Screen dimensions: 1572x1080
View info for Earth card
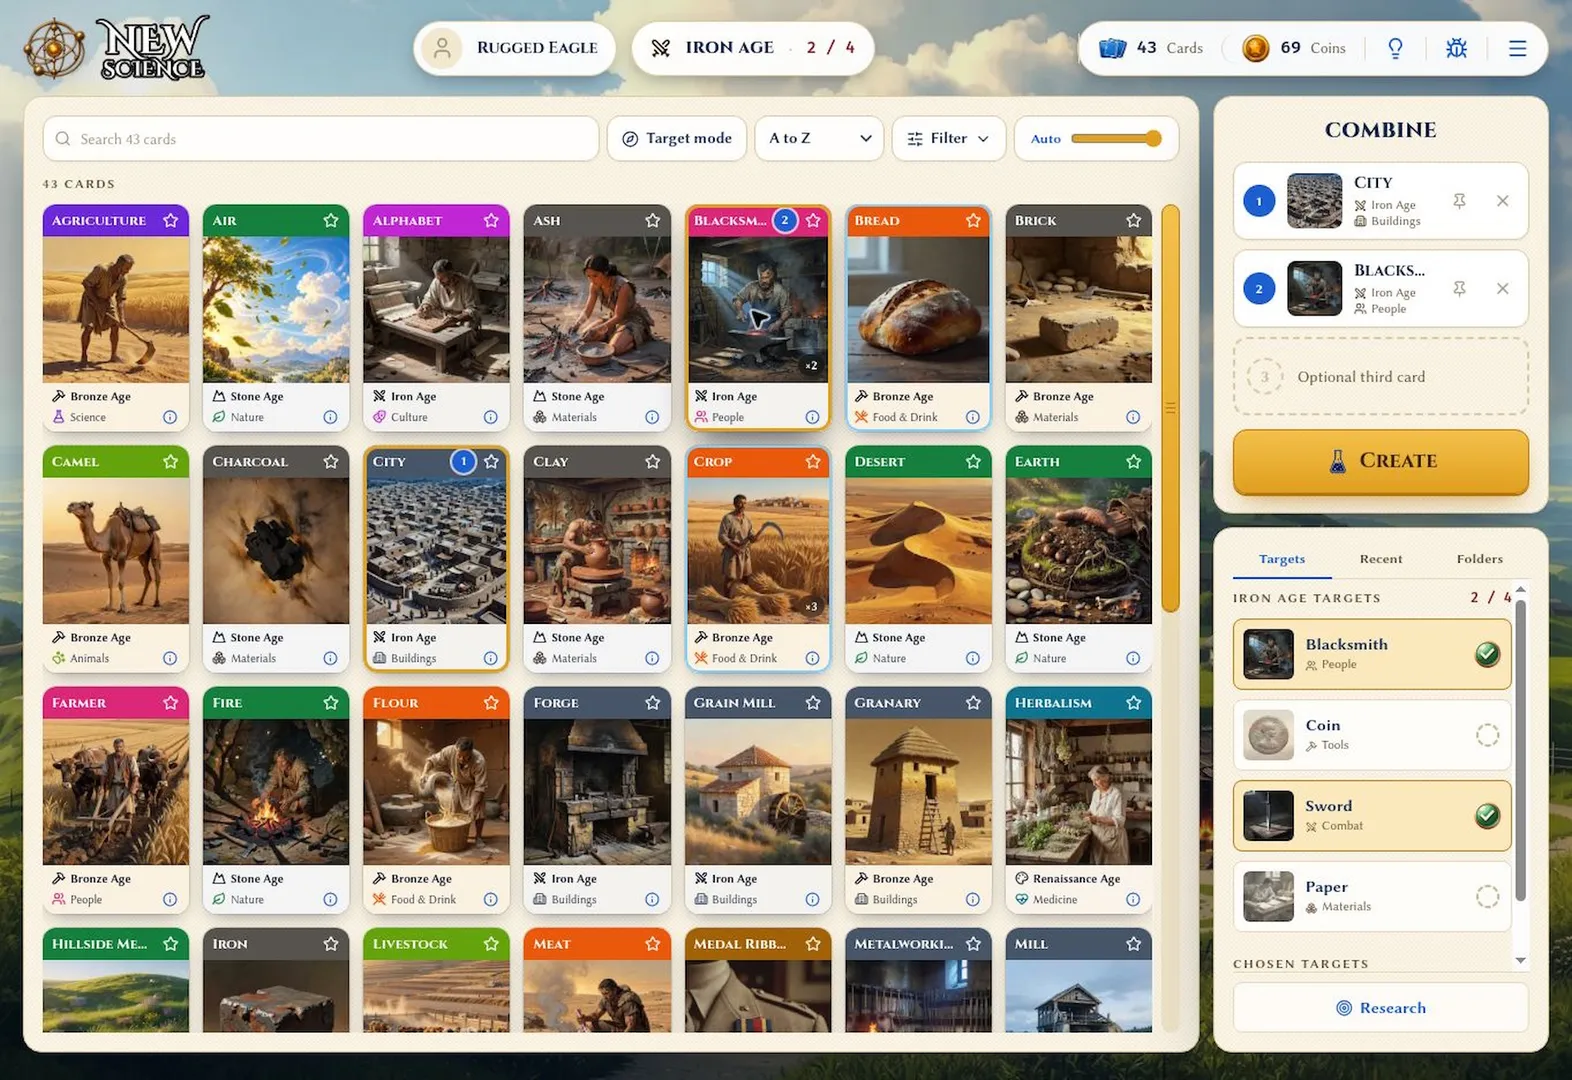1133,658
